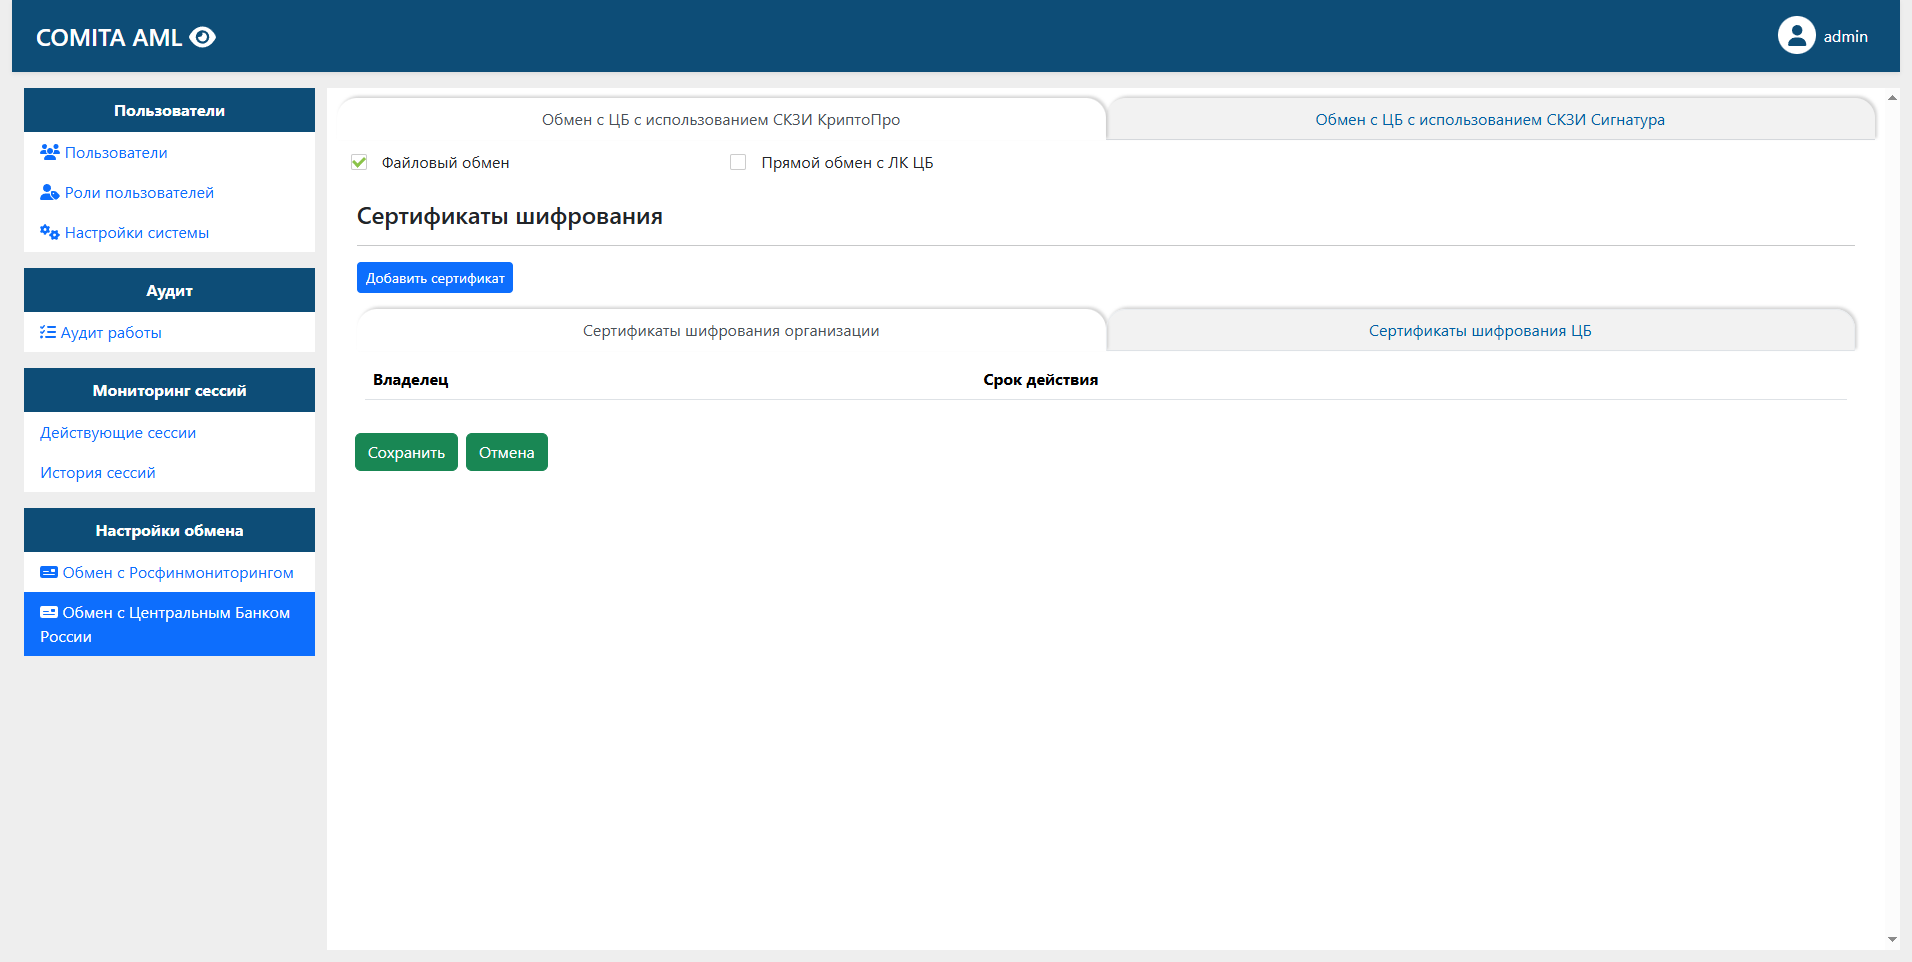The image size is (1912, 962).
Task: Open the Действующие сессии link
Action: point(118,432)
